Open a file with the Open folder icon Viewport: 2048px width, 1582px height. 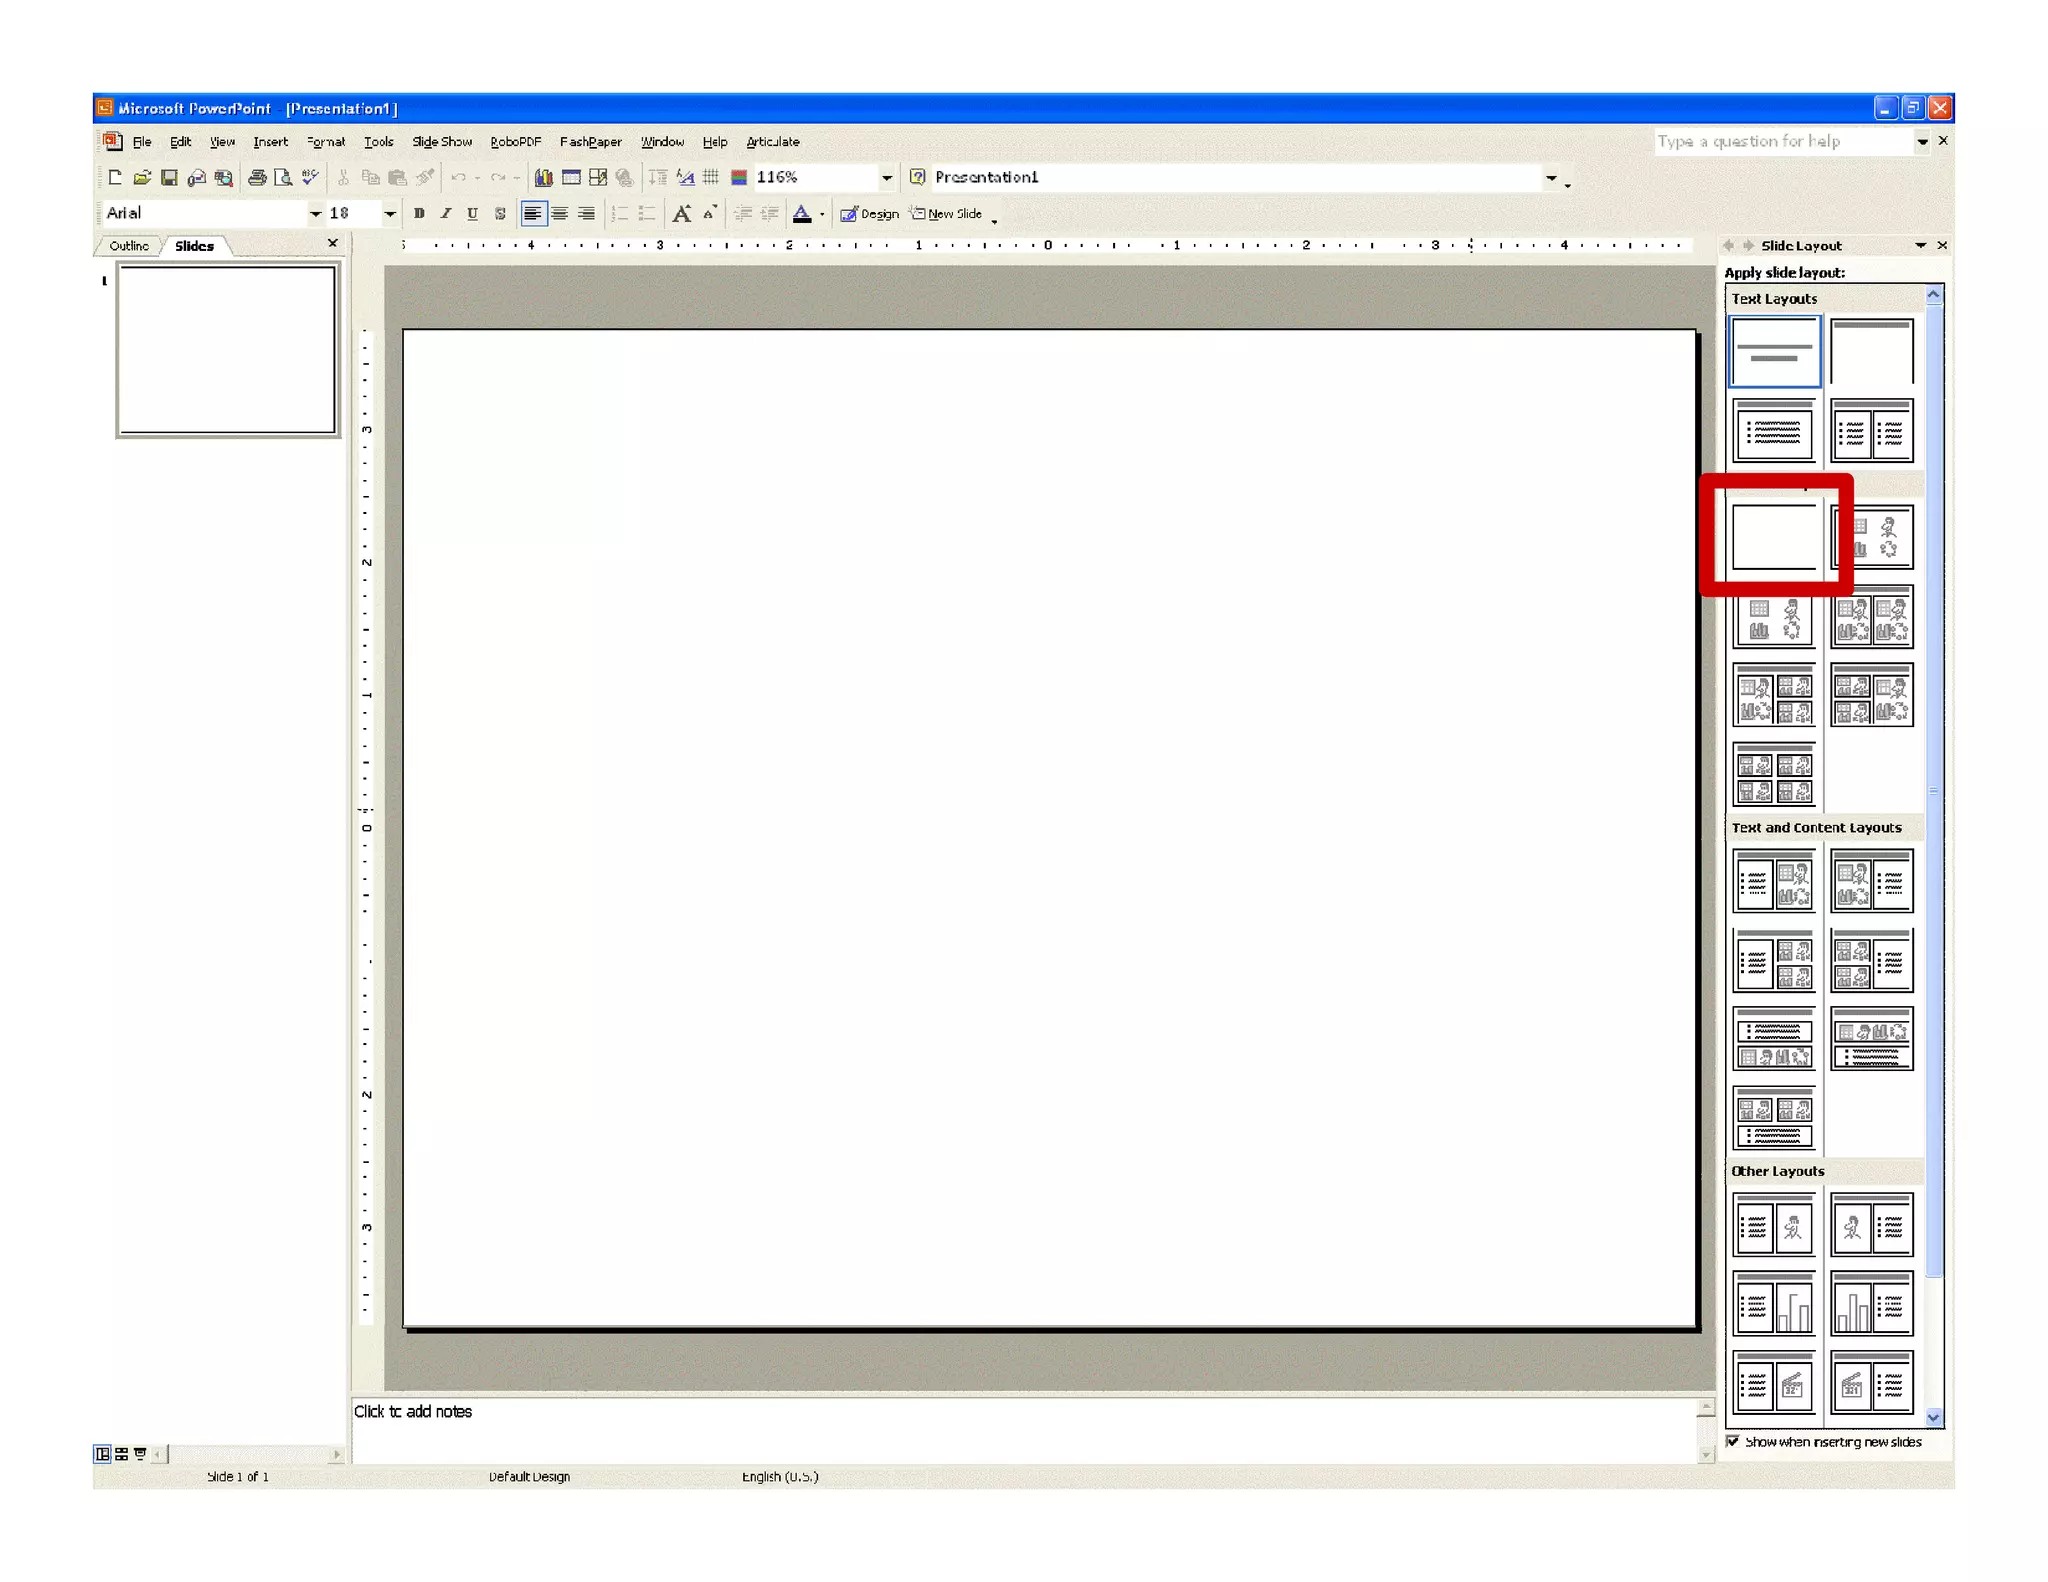tap(142, 178)
